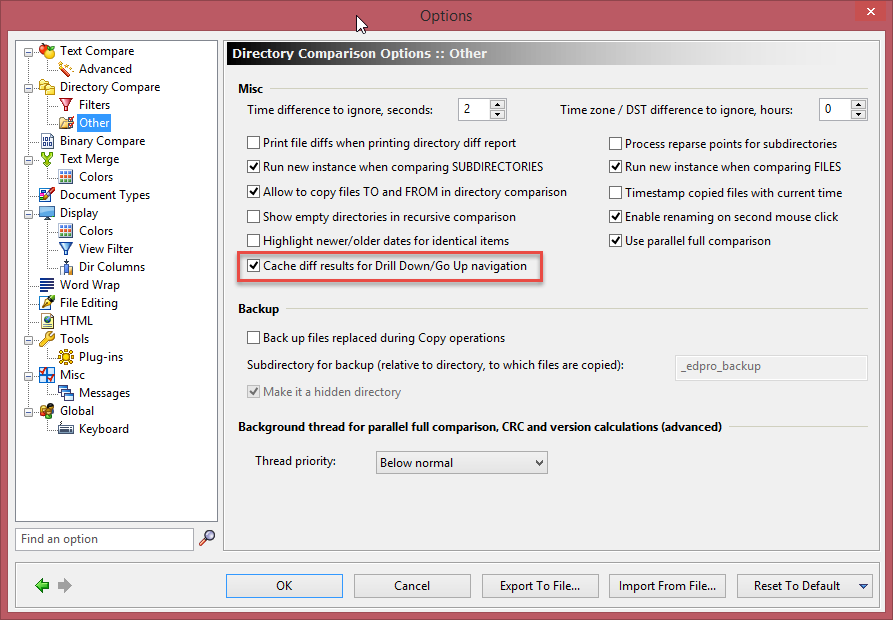The height and width of the screenshot is (620, 893).
Task: Increase time difference seconds with up arrow
Action: [x=497, y=105]
